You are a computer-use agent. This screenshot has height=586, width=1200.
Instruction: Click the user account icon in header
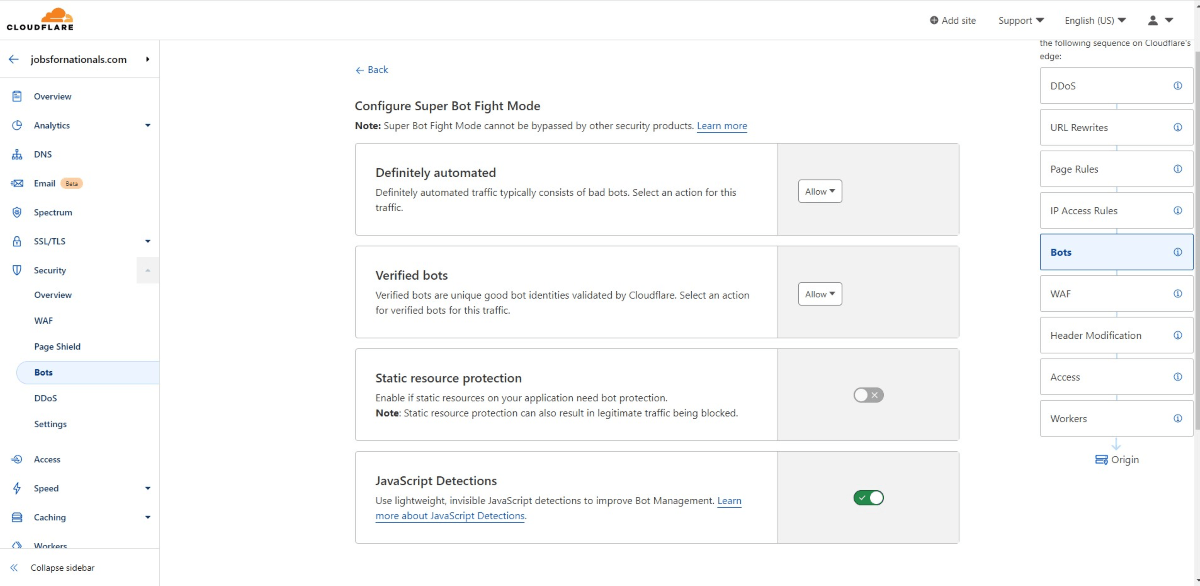[x=1153, y=20]
